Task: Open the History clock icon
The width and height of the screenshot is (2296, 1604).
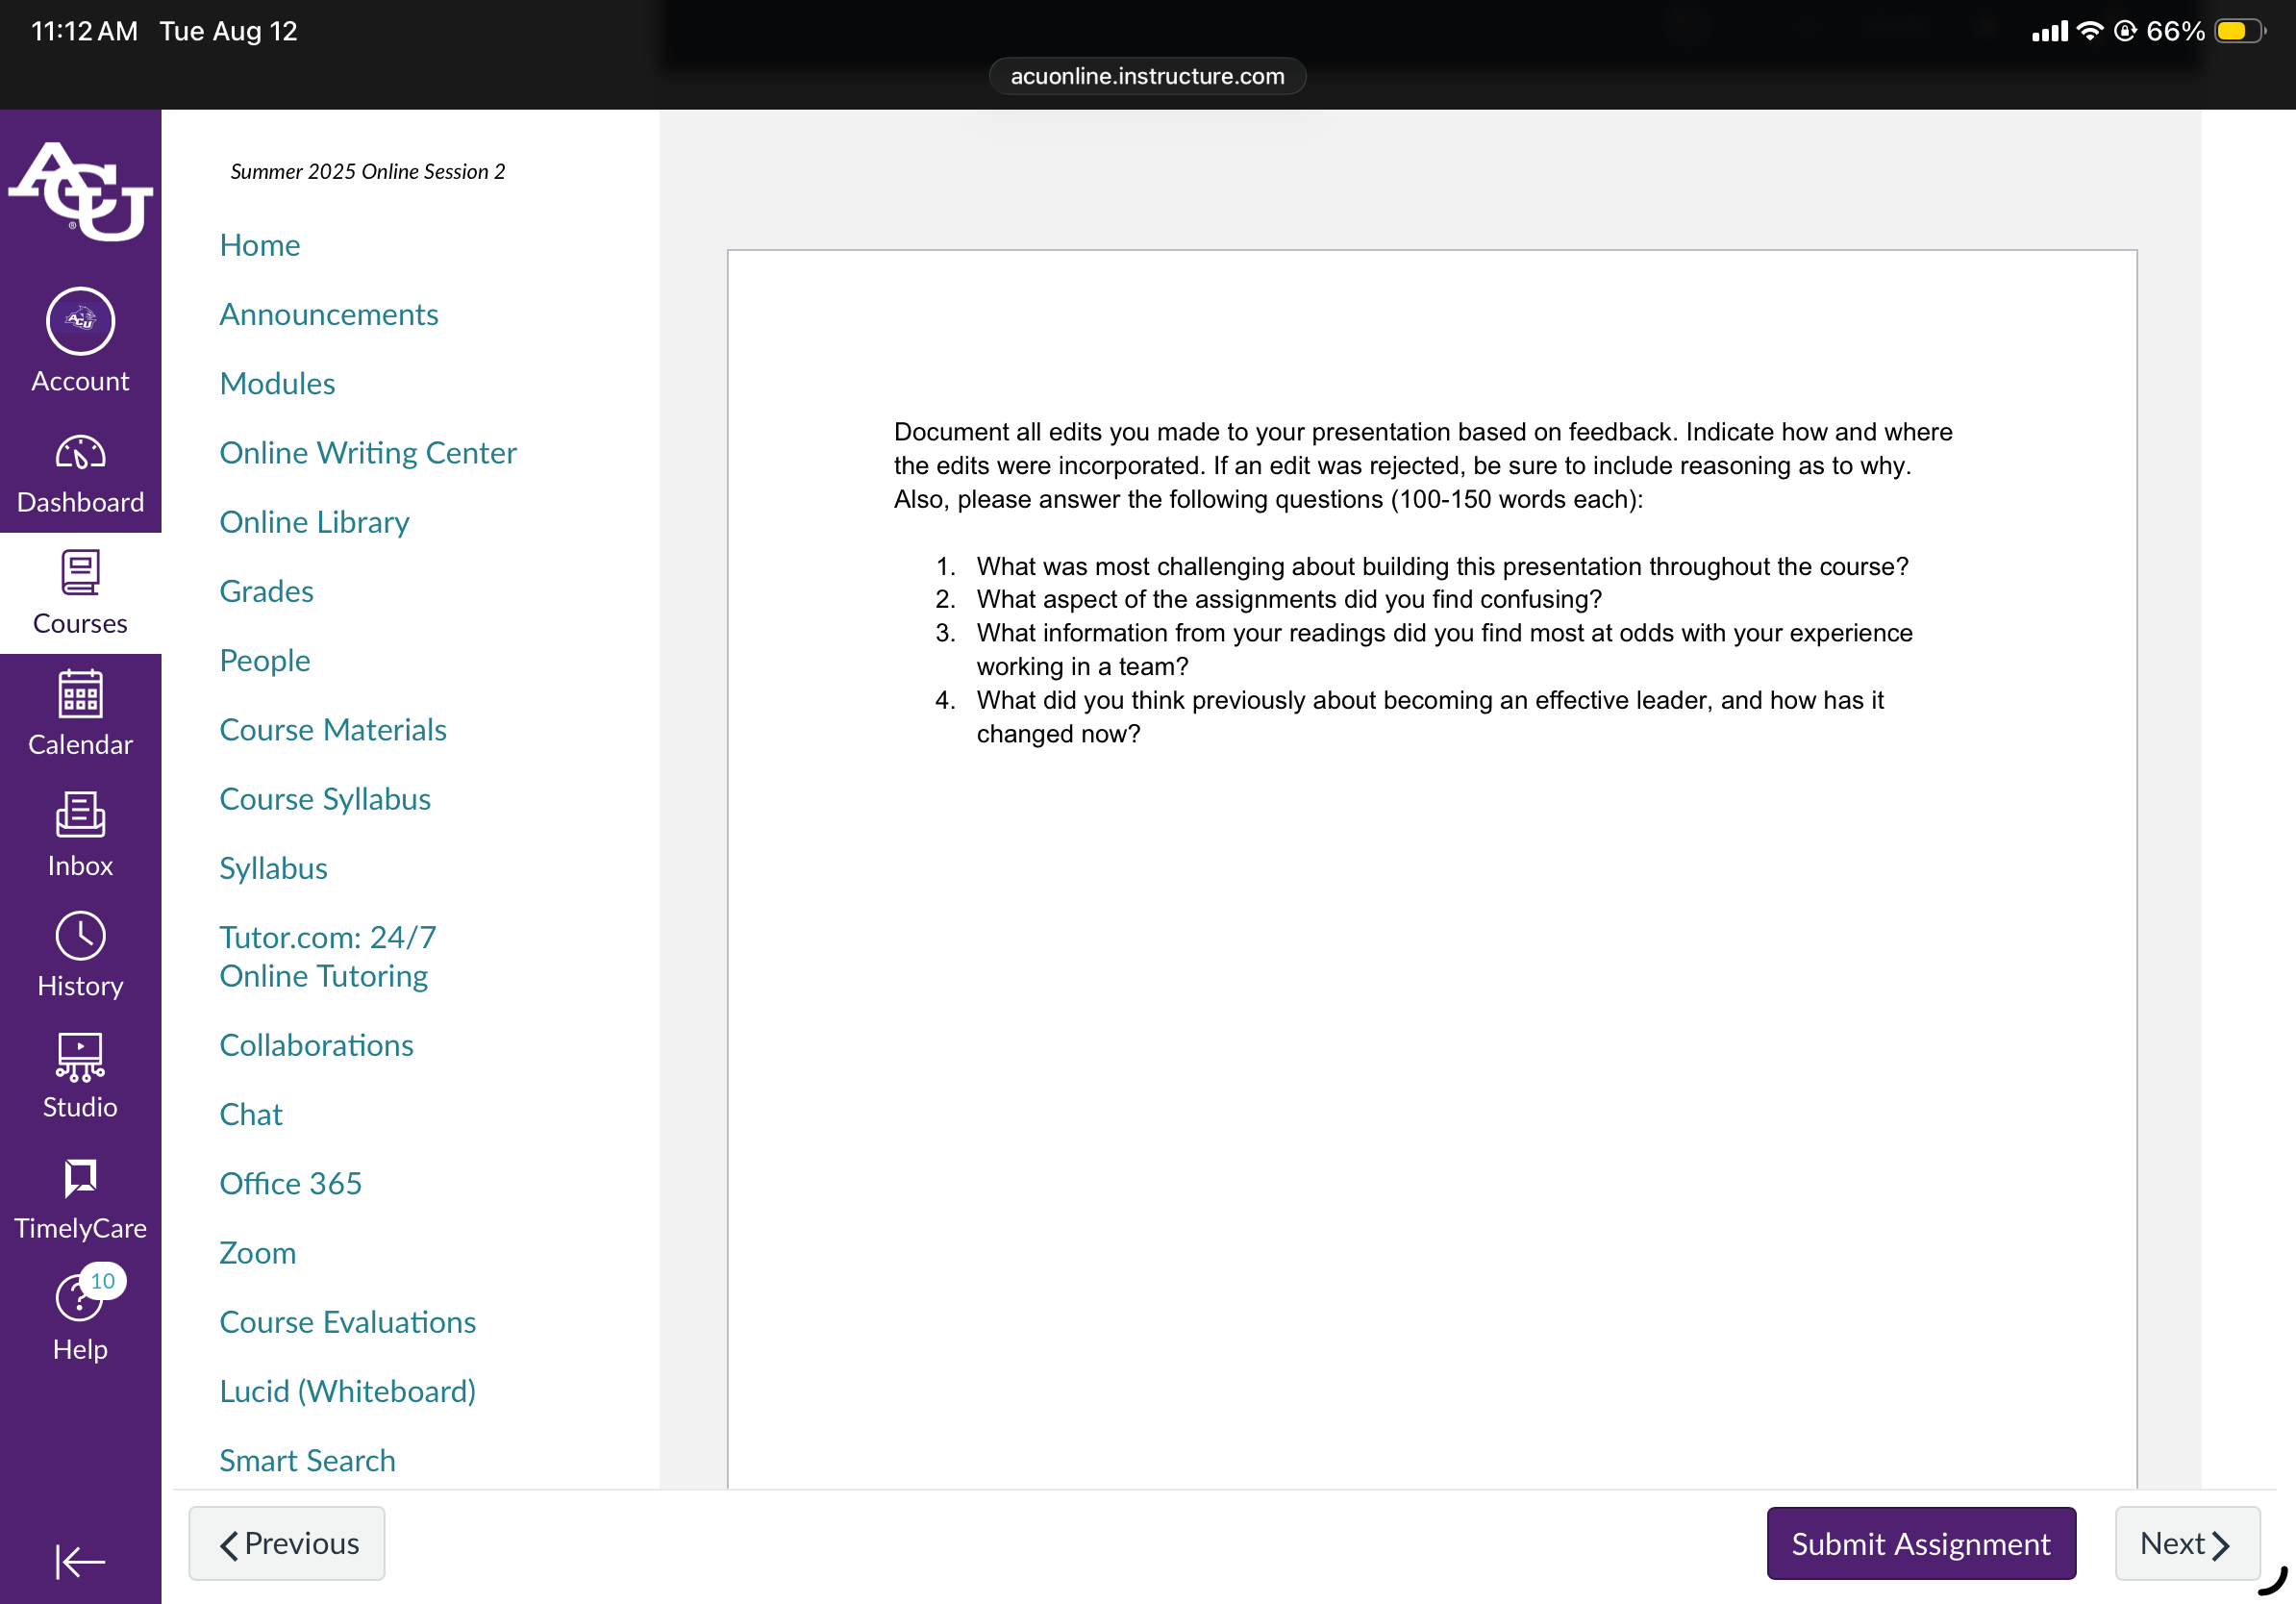Action: [80, 936]
